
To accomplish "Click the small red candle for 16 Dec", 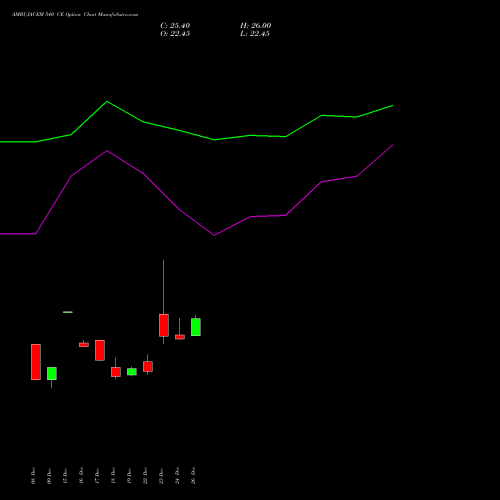I will pyautogui.click(x=84, y=345).
